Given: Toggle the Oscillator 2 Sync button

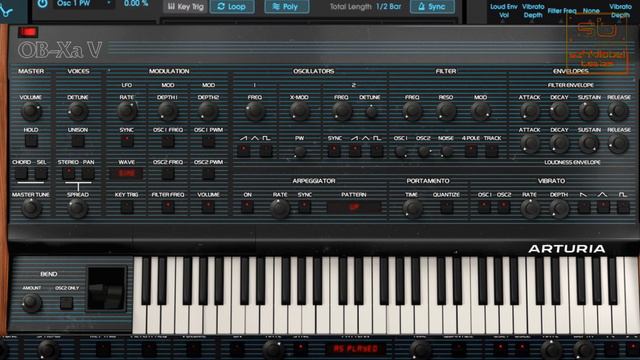Looking at the screenshot, I should pos(334,151).
